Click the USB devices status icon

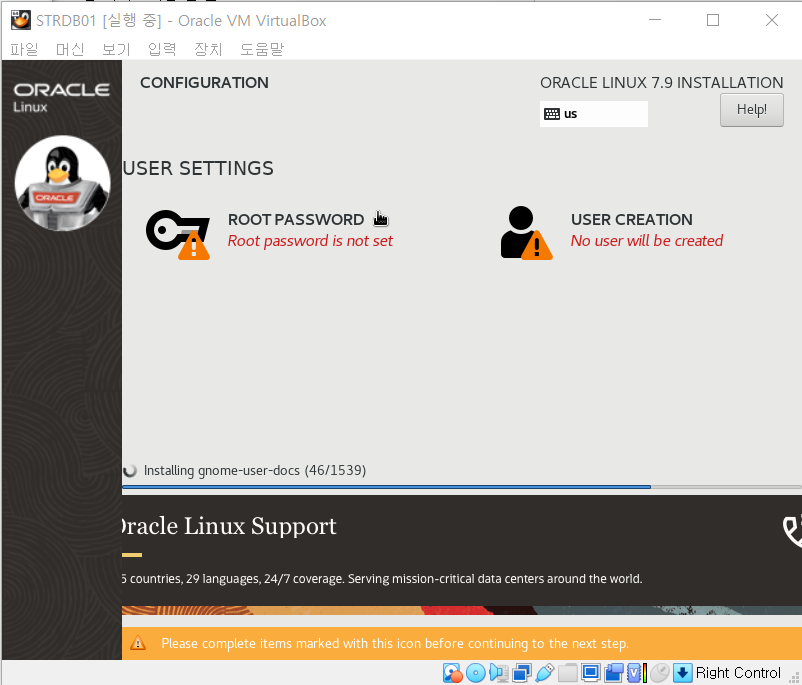pyautogui.click(x=545, y=673)
